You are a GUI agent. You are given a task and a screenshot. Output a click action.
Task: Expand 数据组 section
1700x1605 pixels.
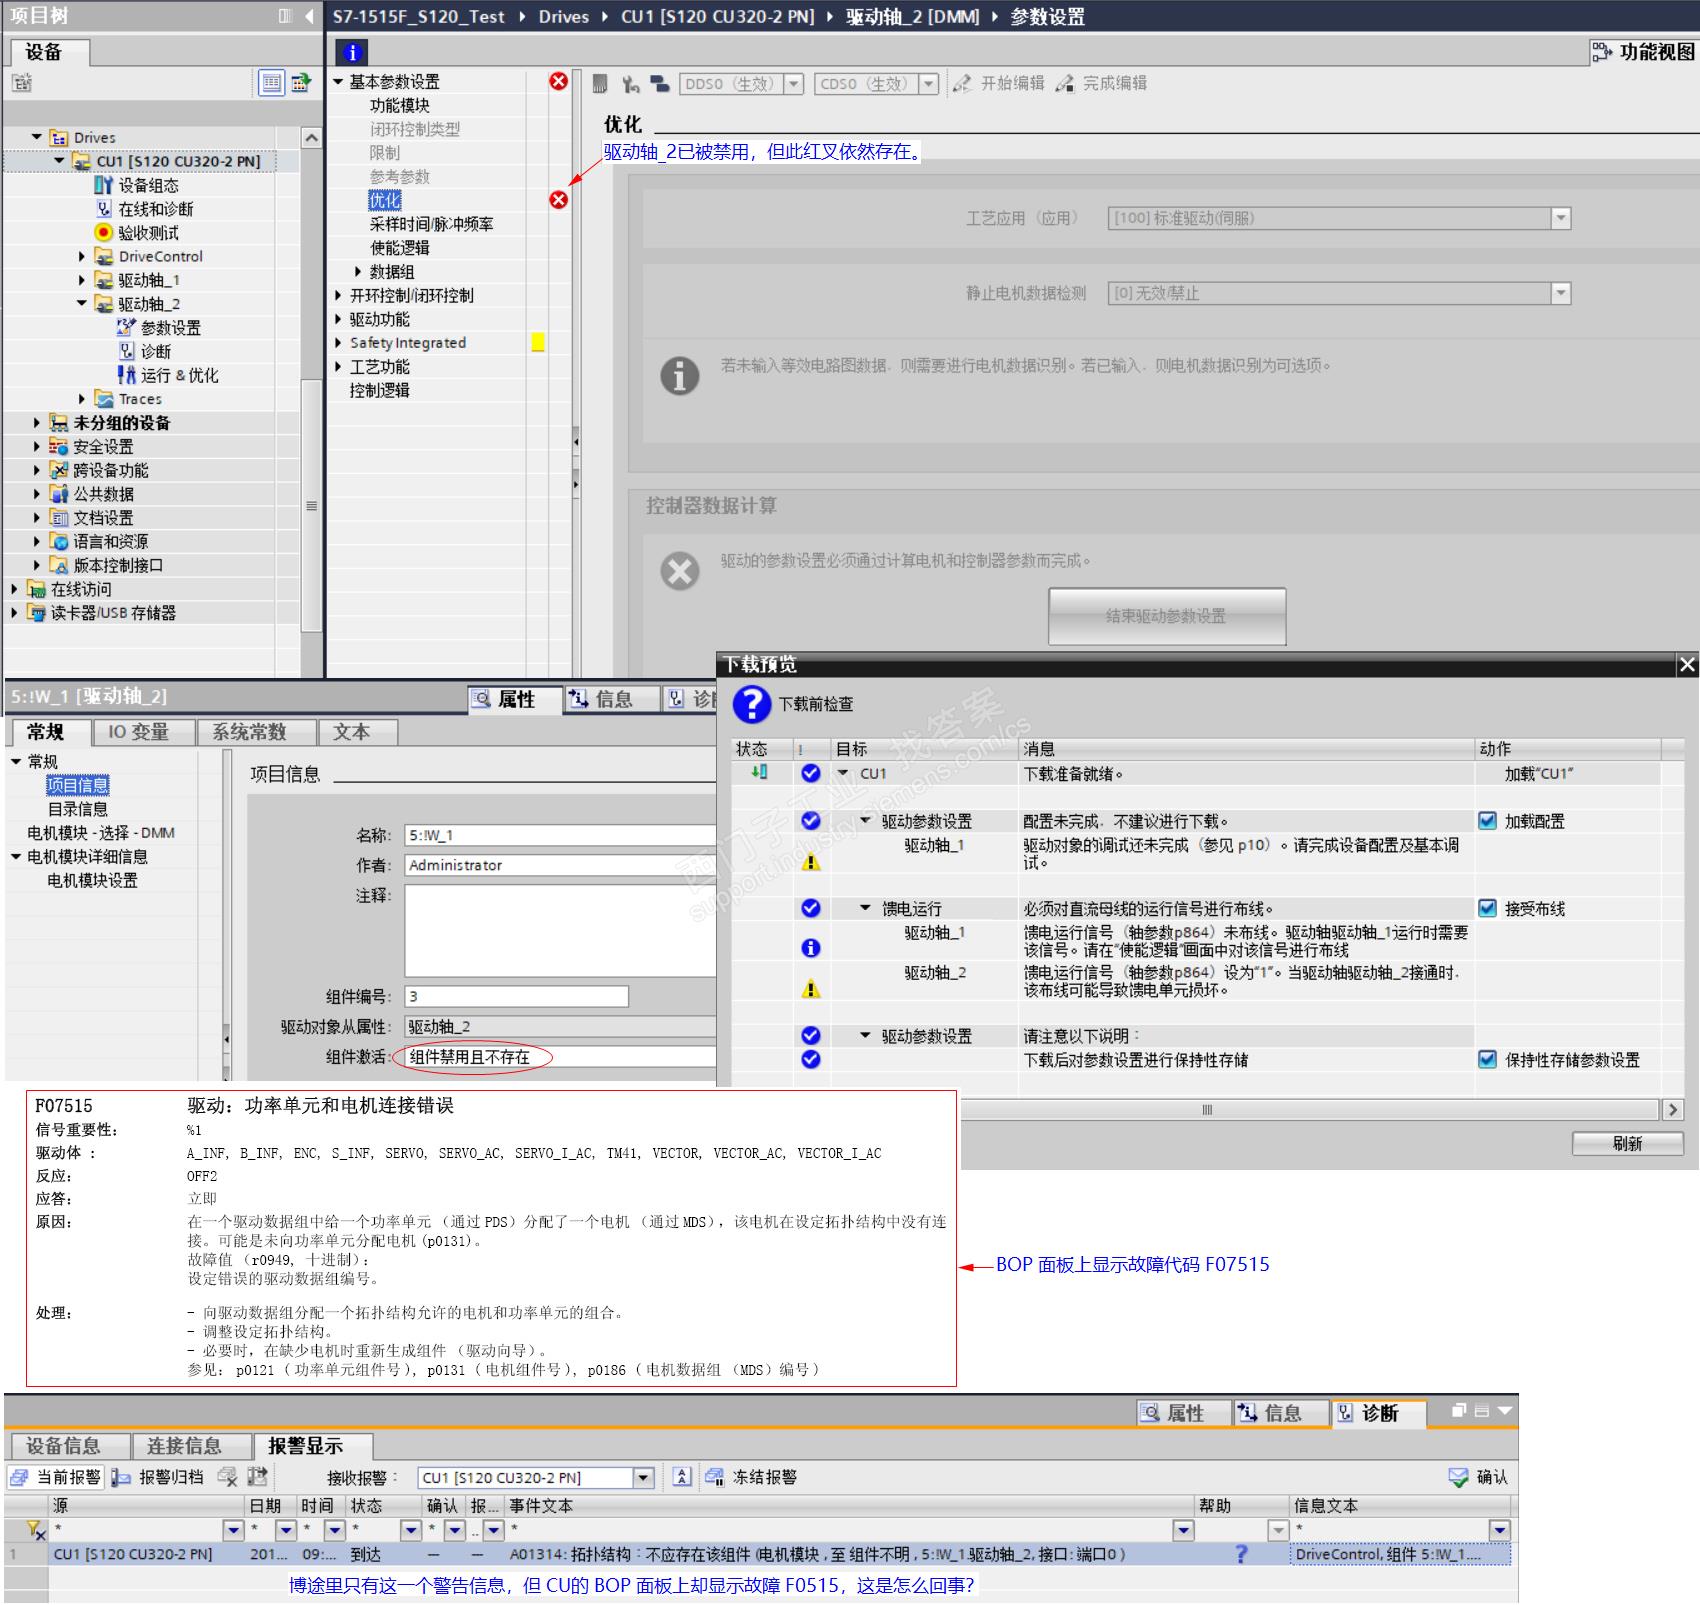pos(358,271)
